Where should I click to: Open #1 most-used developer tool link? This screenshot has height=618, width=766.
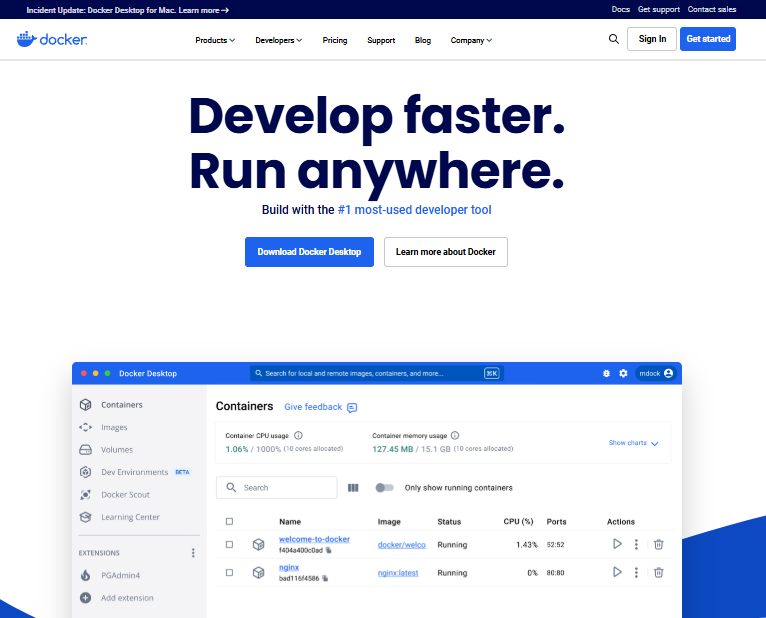pyautogui.click(x=414, y=210)
